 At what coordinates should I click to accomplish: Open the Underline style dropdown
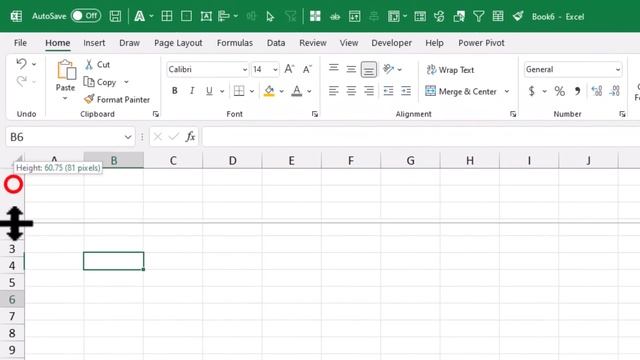point(222,91)
